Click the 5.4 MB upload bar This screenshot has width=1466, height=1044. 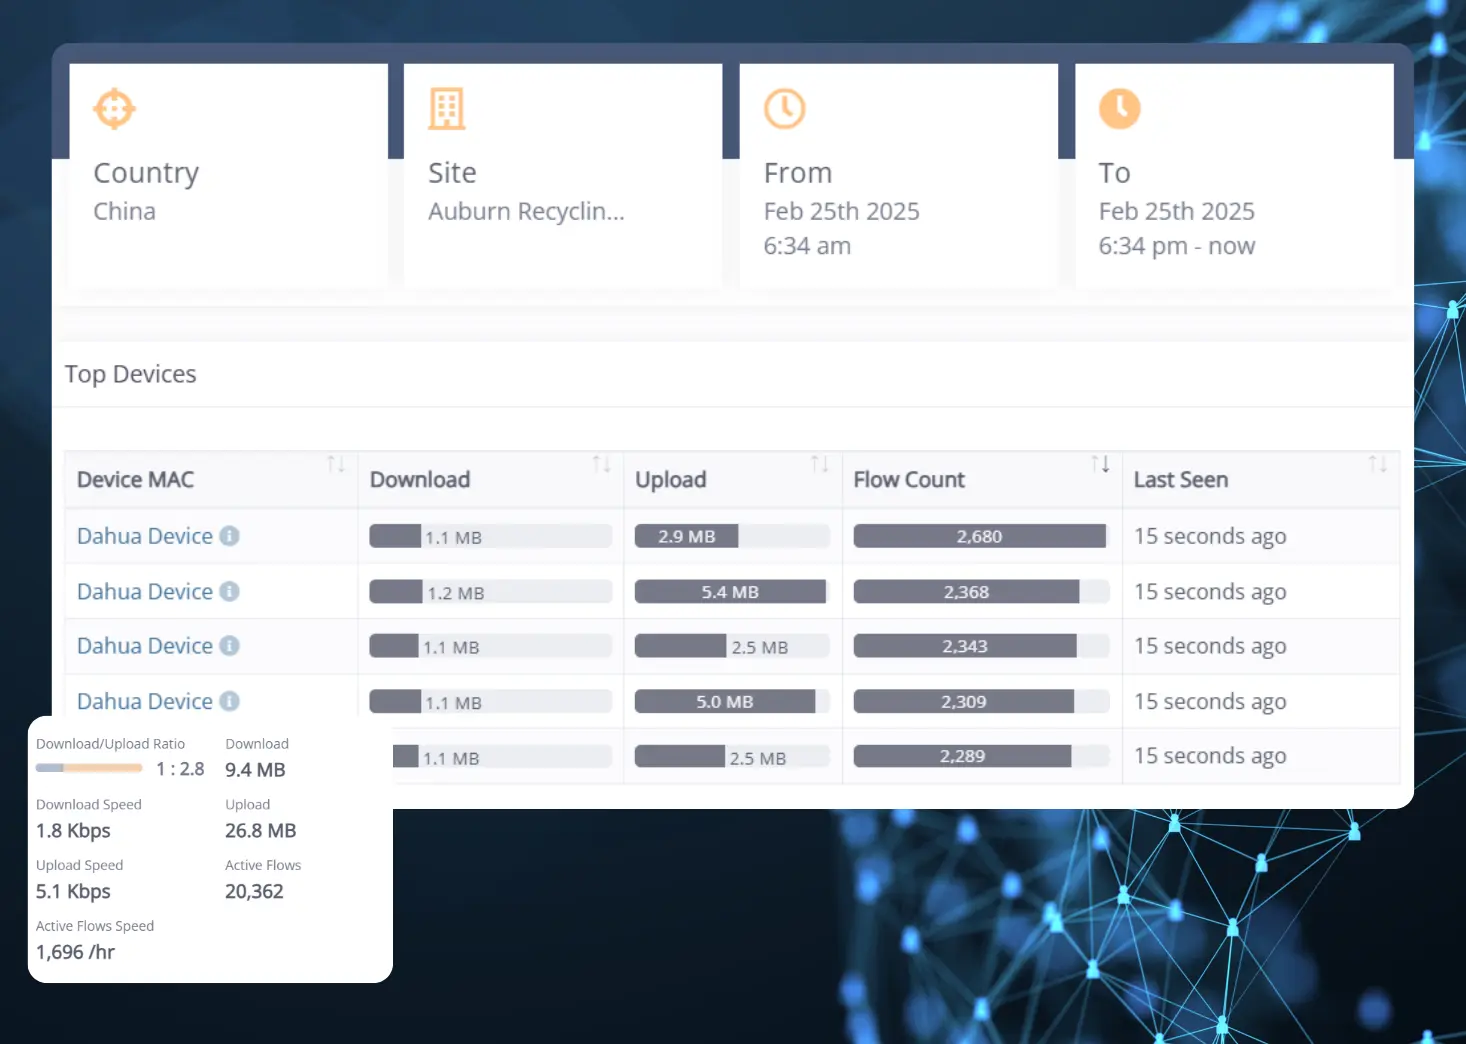(x=730, y=592)
